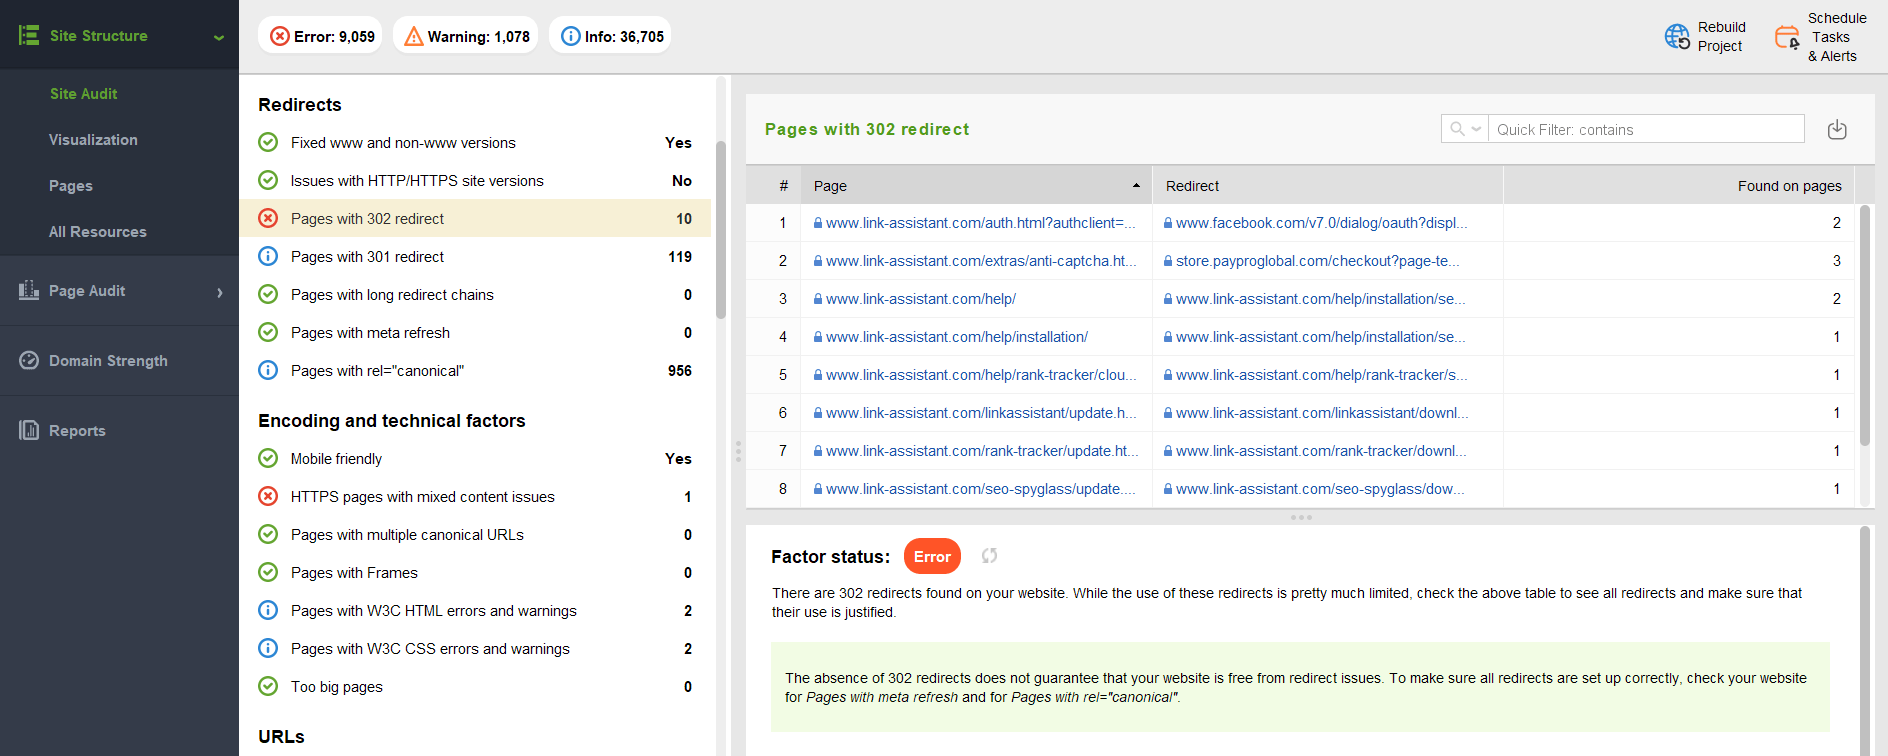Click error icon for HTTPS mixed content issues
The image size is (1888, 756).
(x=268, y=496)
